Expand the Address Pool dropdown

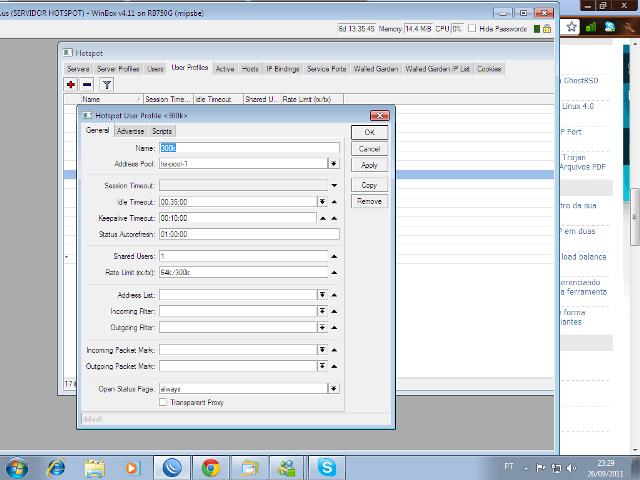pyautogui.click(x=333, y=164)
